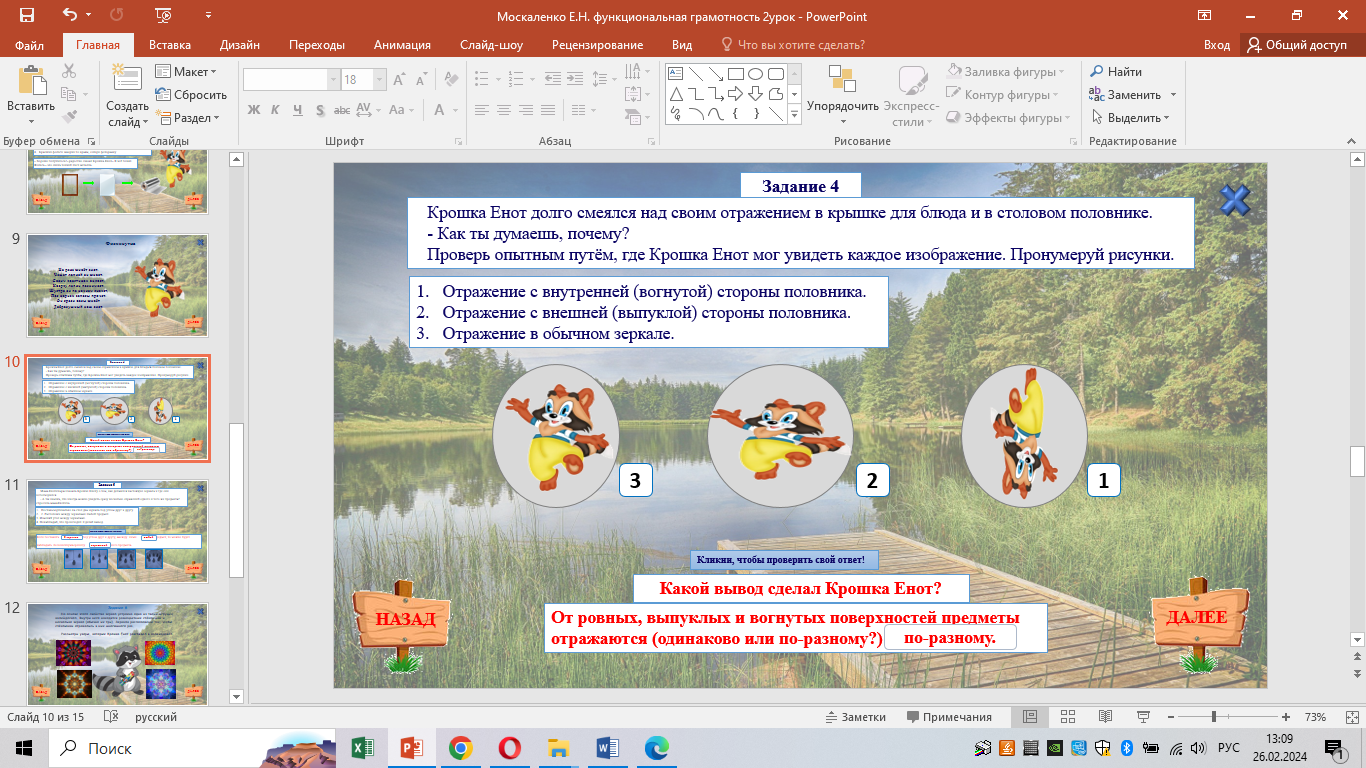Toggle Примечания comments pane

(949, 717)
